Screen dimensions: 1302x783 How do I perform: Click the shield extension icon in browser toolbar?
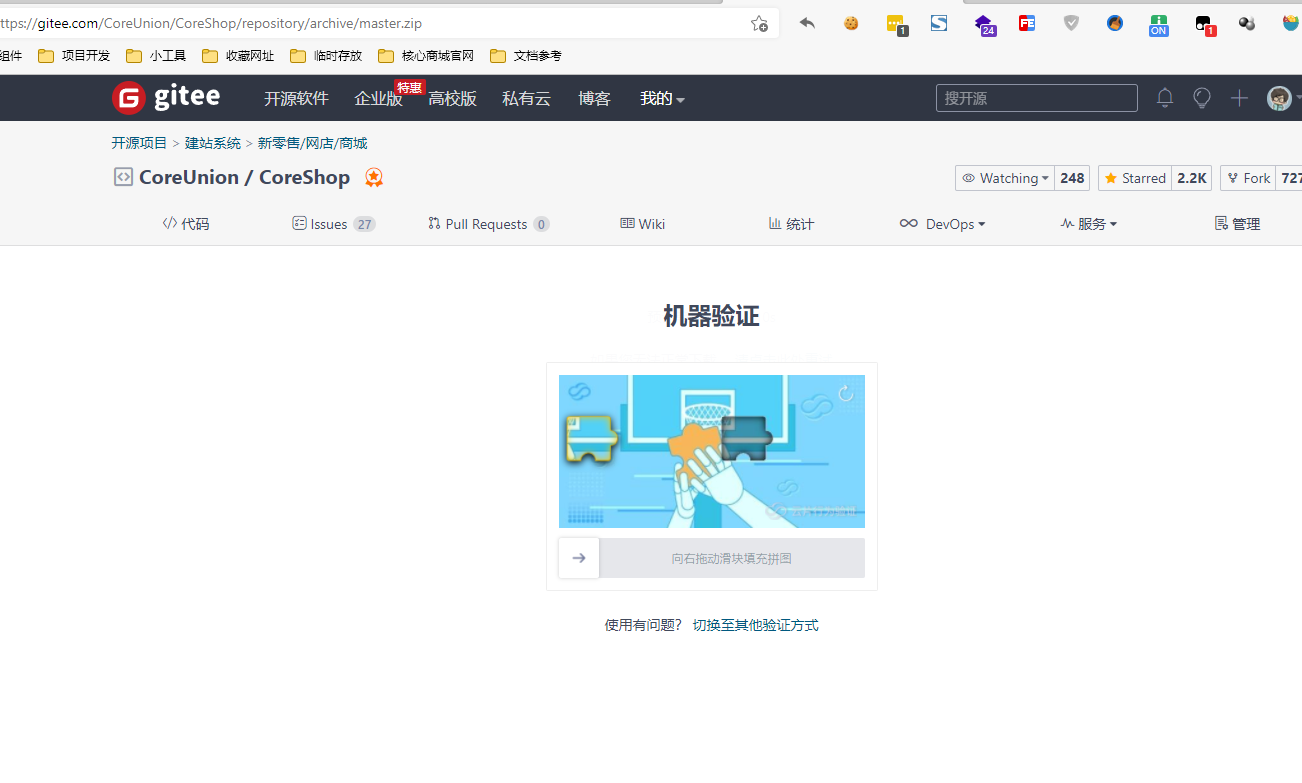click(x=1071, y=23)
